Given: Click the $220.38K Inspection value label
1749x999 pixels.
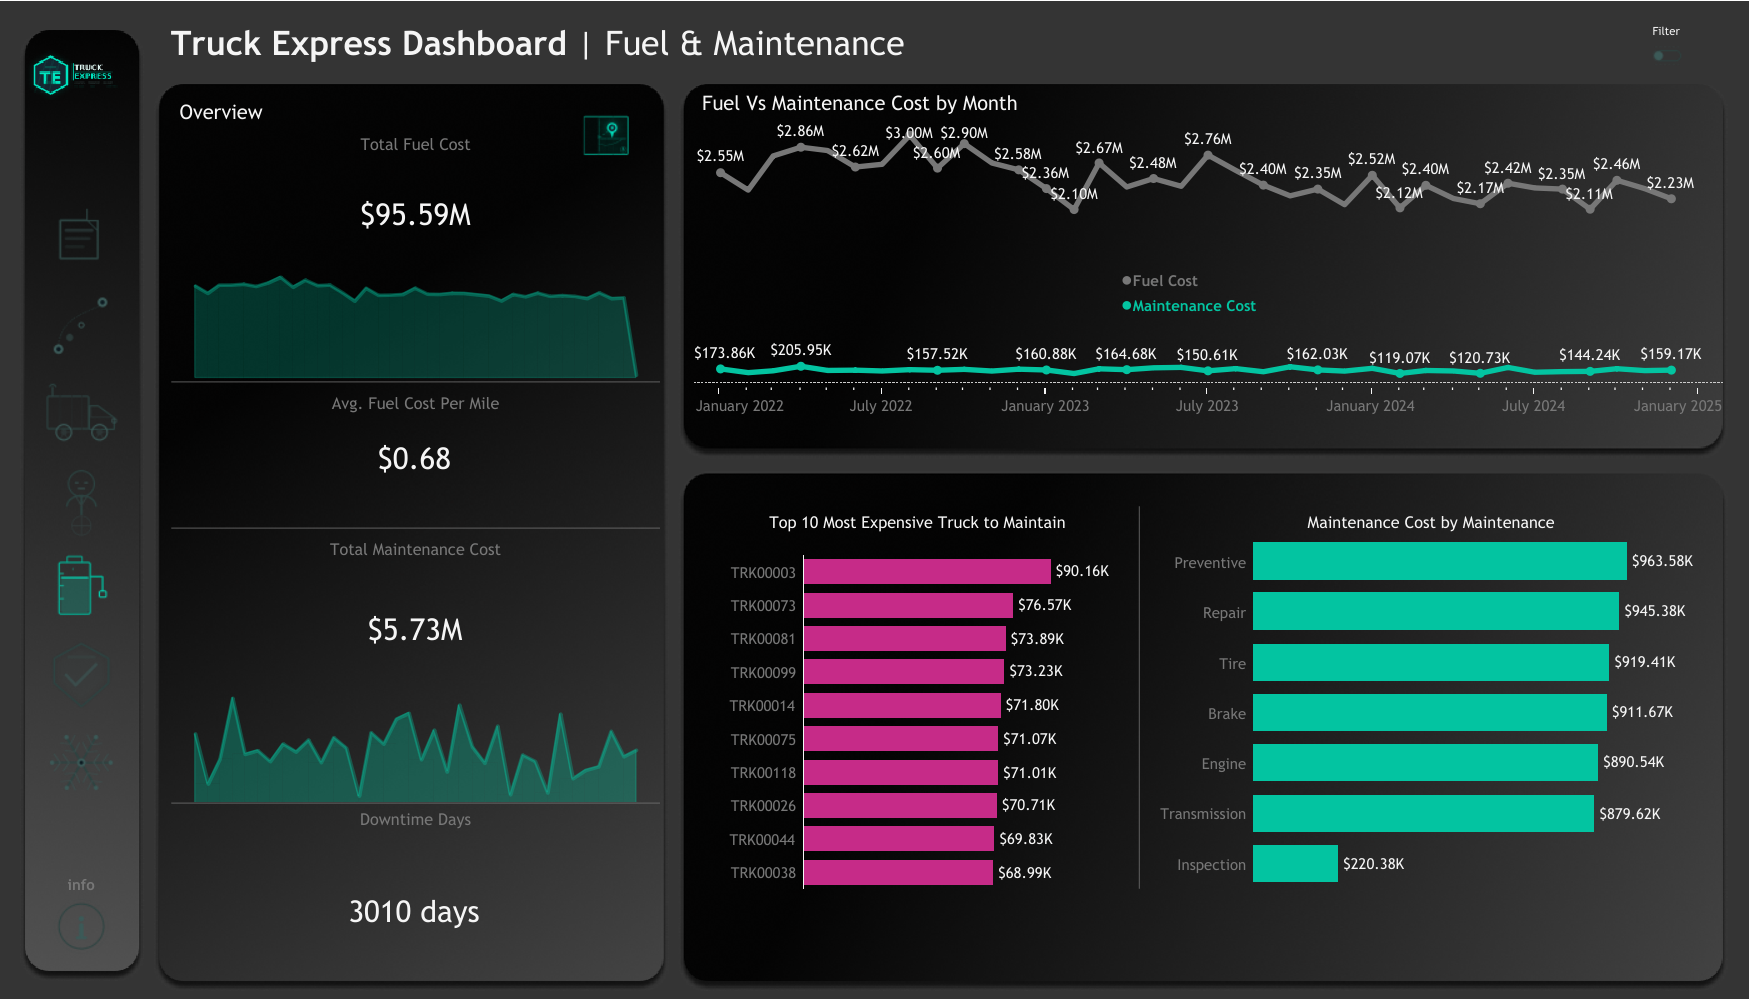Looking at the screenshot, I should [x=1373, y=863].
